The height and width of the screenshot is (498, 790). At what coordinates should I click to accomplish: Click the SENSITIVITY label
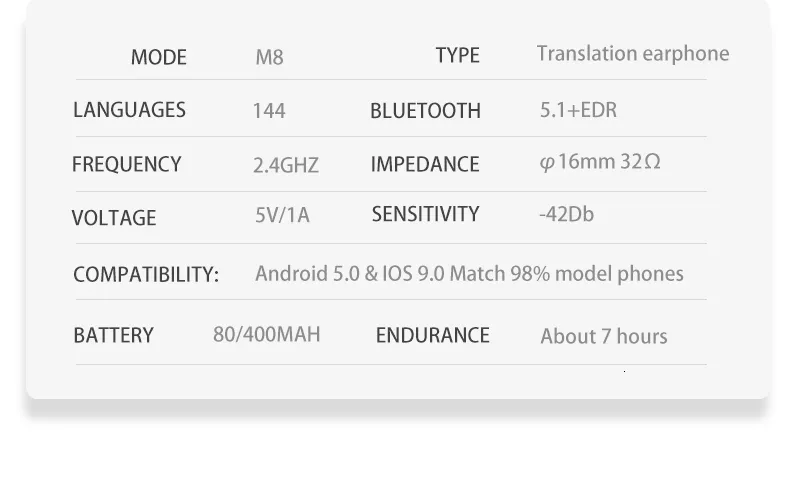point(425,214)
